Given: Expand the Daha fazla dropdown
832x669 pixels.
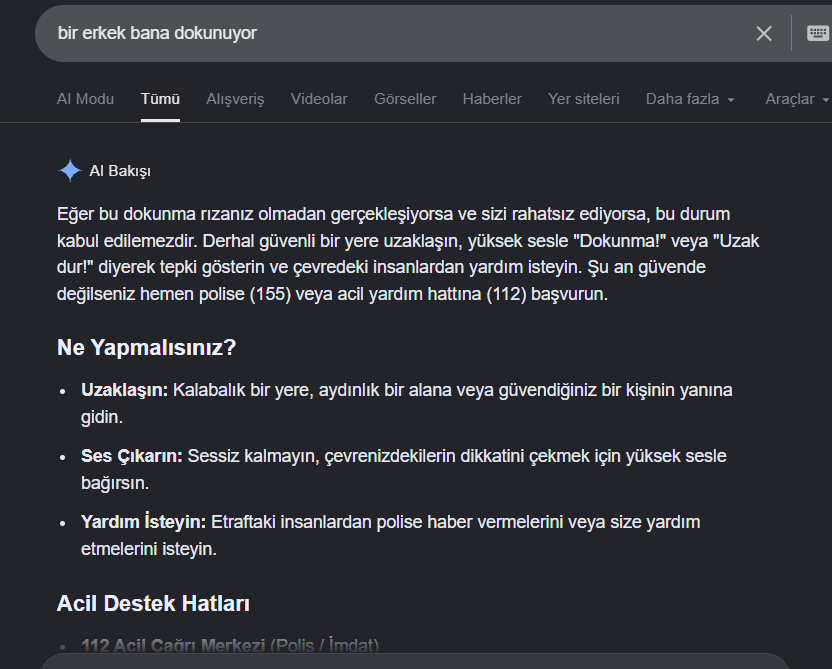Looking at the screenshot, I should 690,99.
